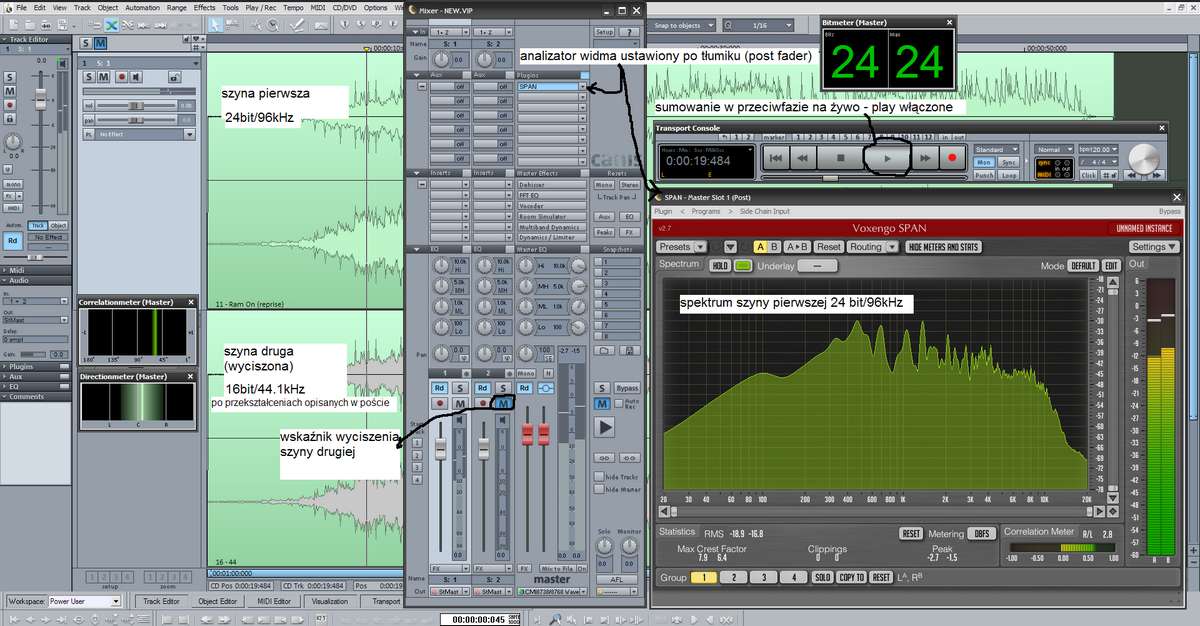Open Presets dropdown in SPAN
Viewport: 1200px width, 626px height.
[681, 246]
